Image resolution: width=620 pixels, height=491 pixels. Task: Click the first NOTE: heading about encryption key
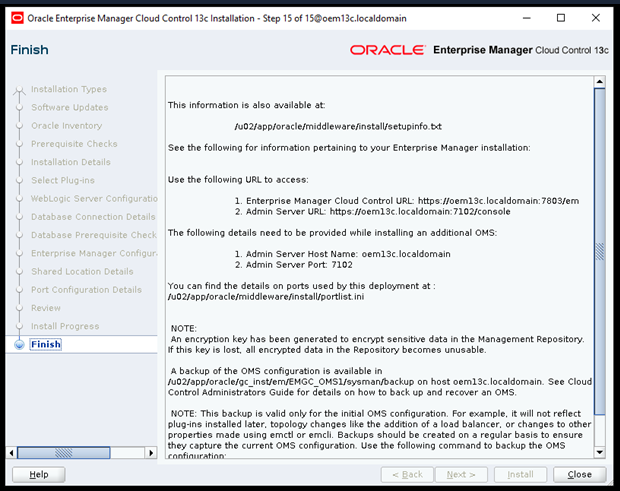tap(183, 329)
